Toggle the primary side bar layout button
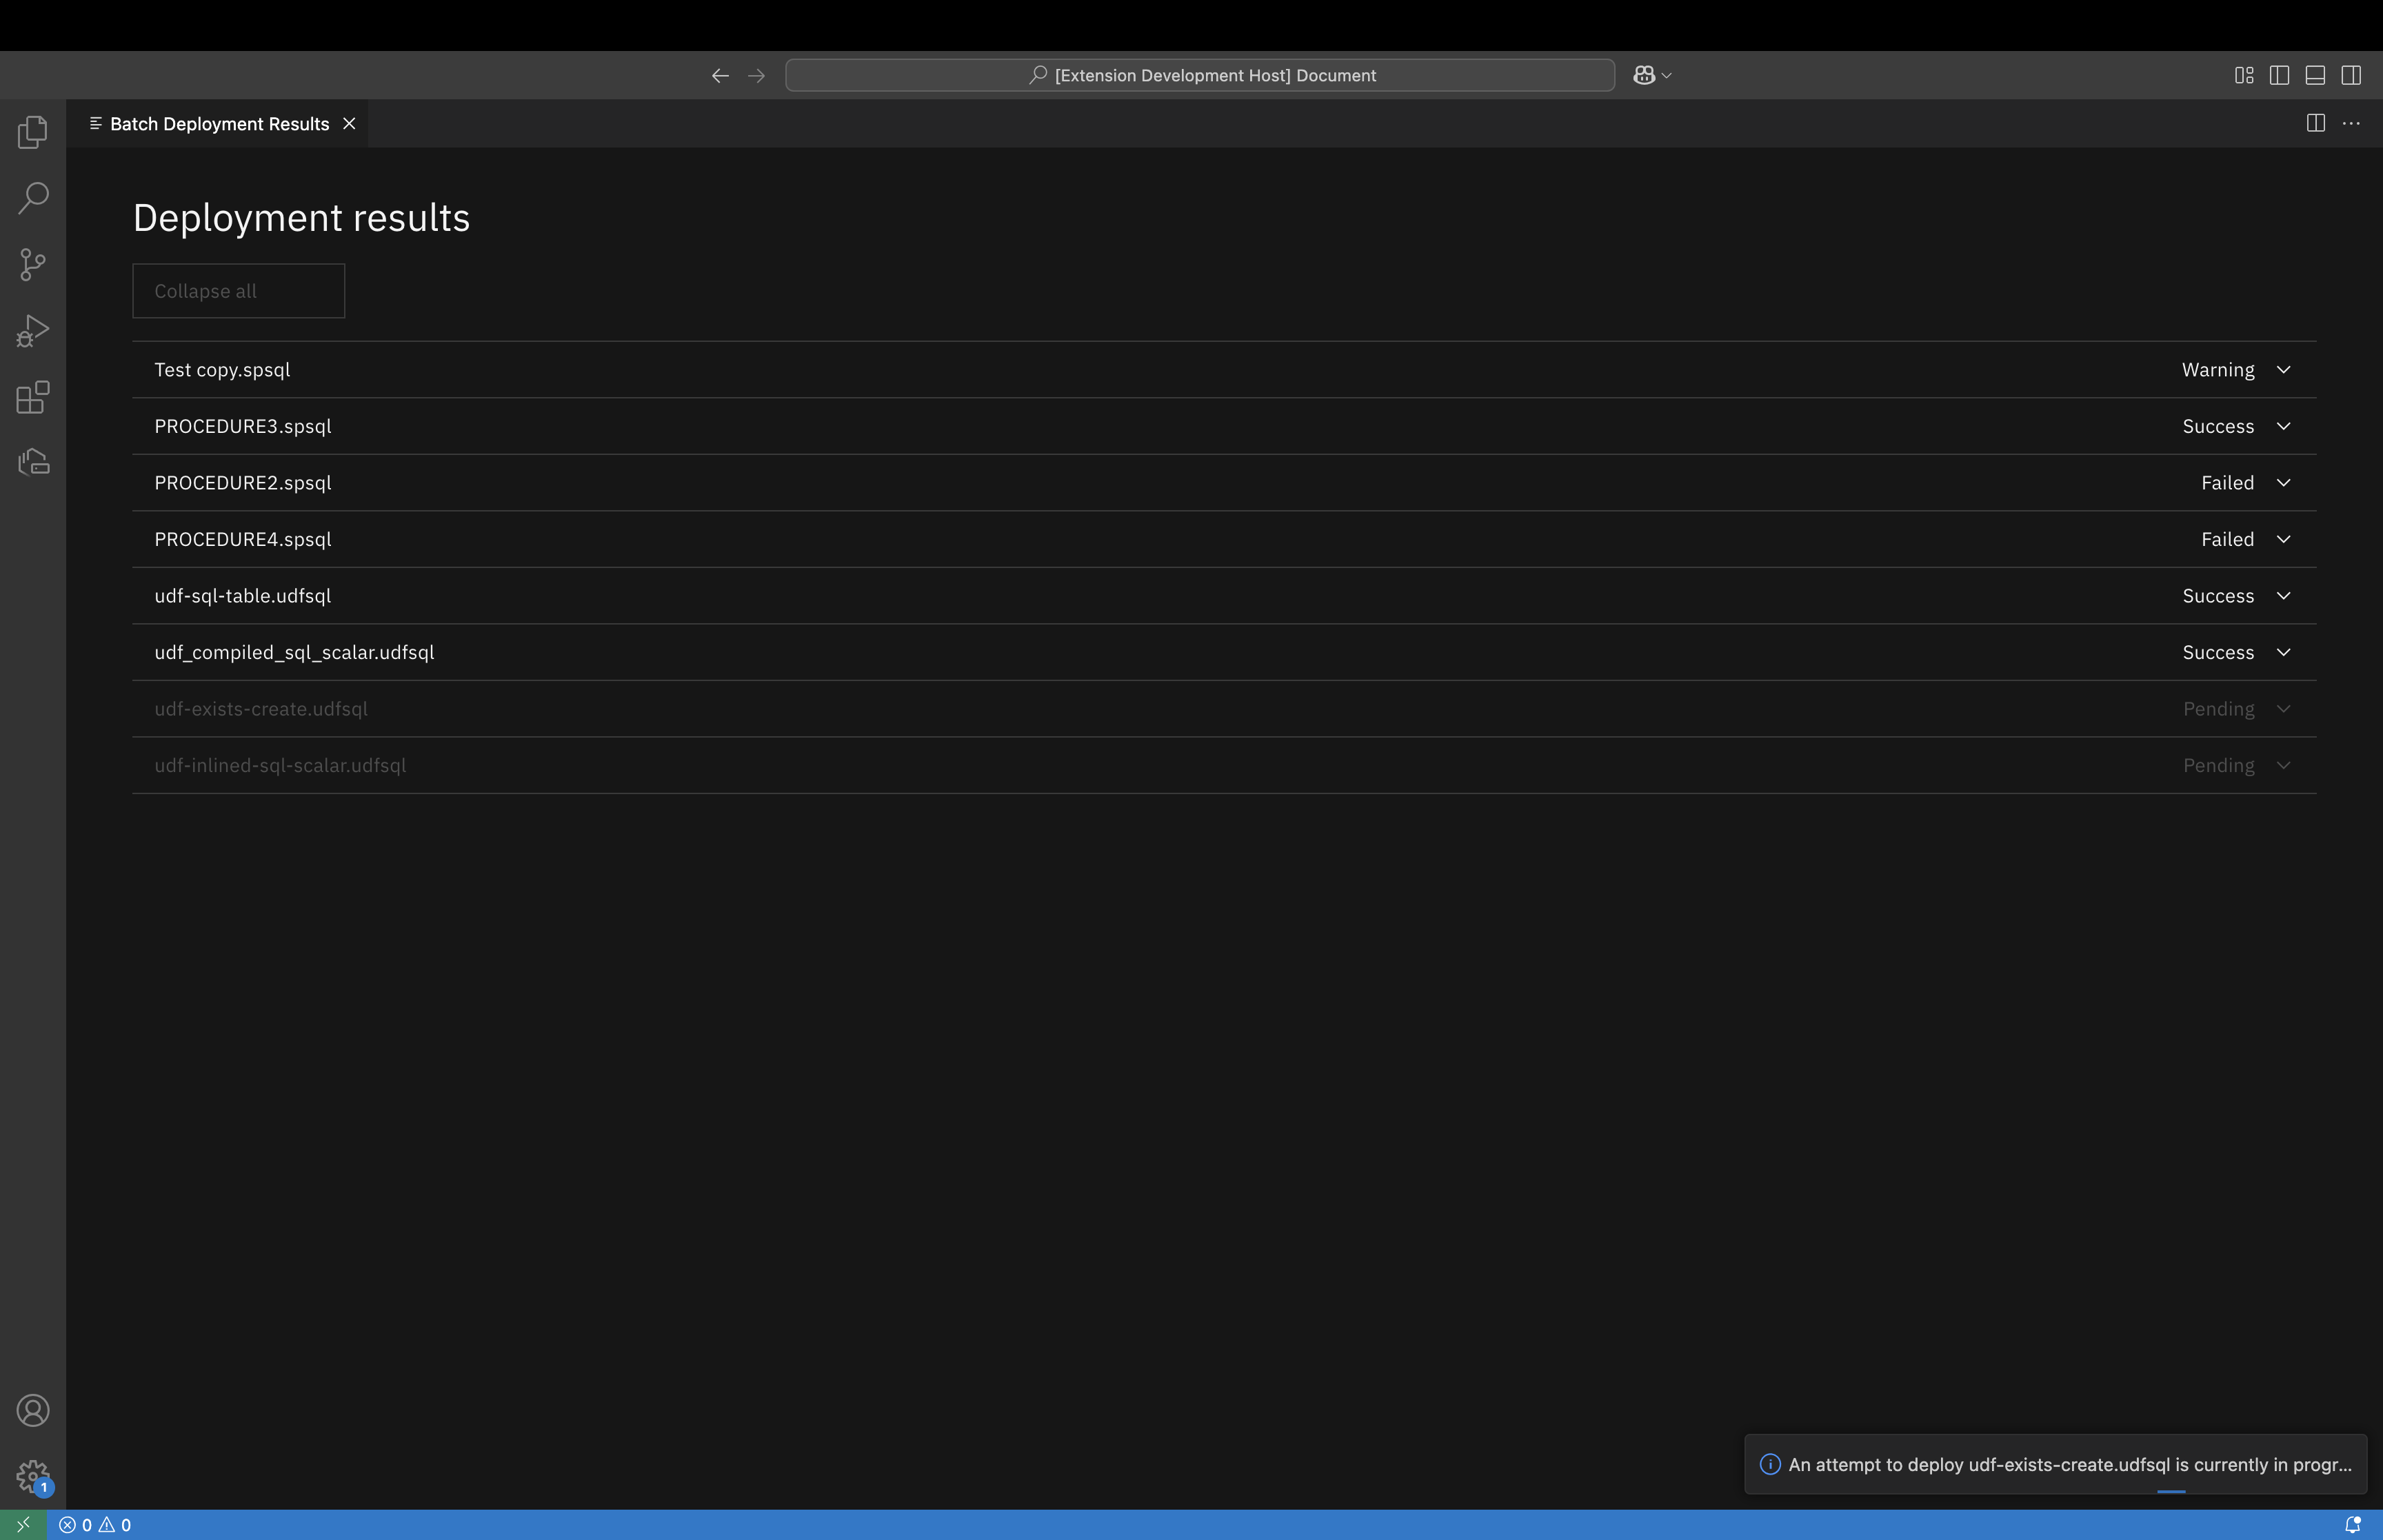Image resolution: width=2383 pixels, height=1540 pixels. tap(2279, 75)
